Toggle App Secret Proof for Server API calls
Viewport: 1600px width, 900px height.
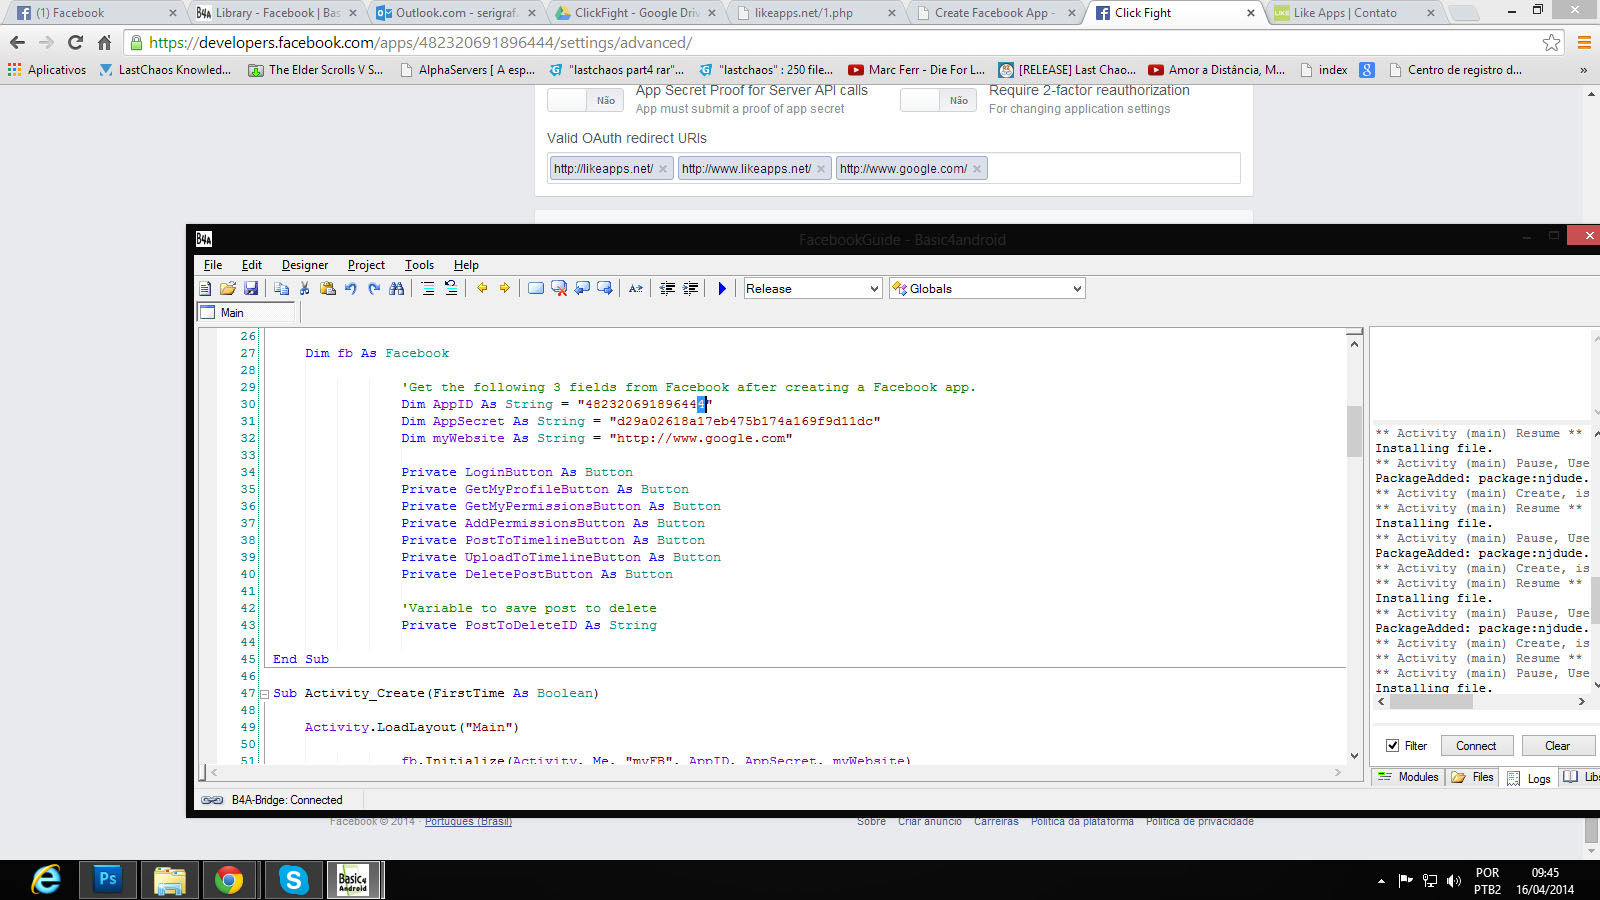[585, 100]
